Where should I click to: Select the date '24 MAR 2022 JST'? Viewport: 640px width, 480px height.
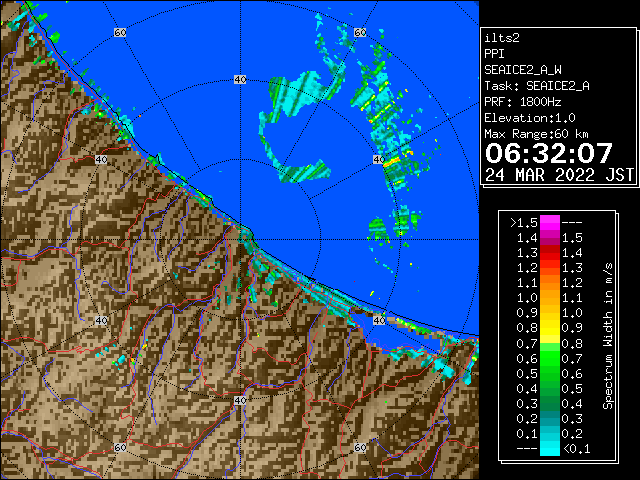tap(560, 175)
